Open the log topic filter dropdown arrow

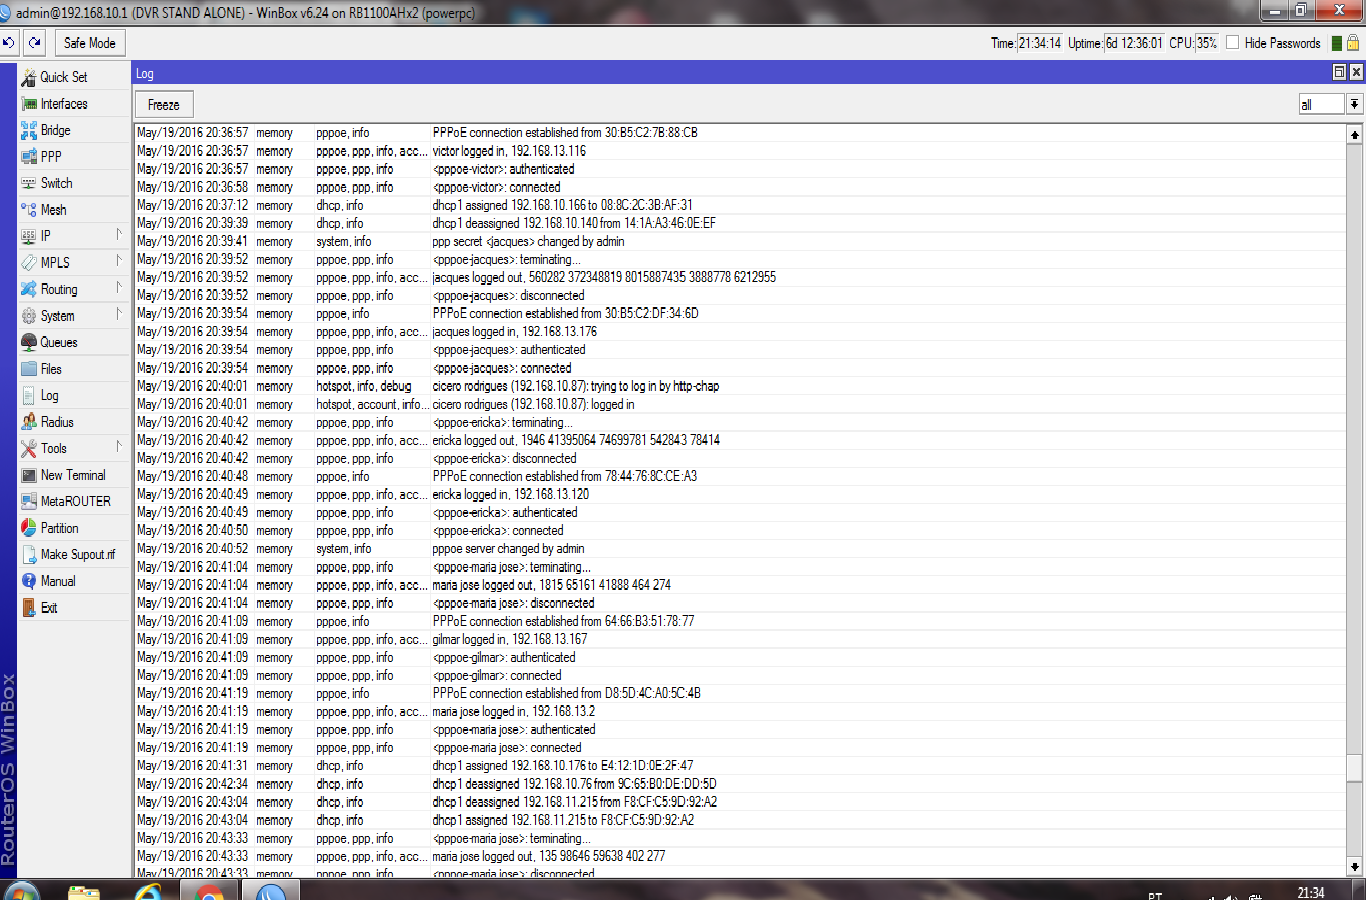[x=1354, y=104]
